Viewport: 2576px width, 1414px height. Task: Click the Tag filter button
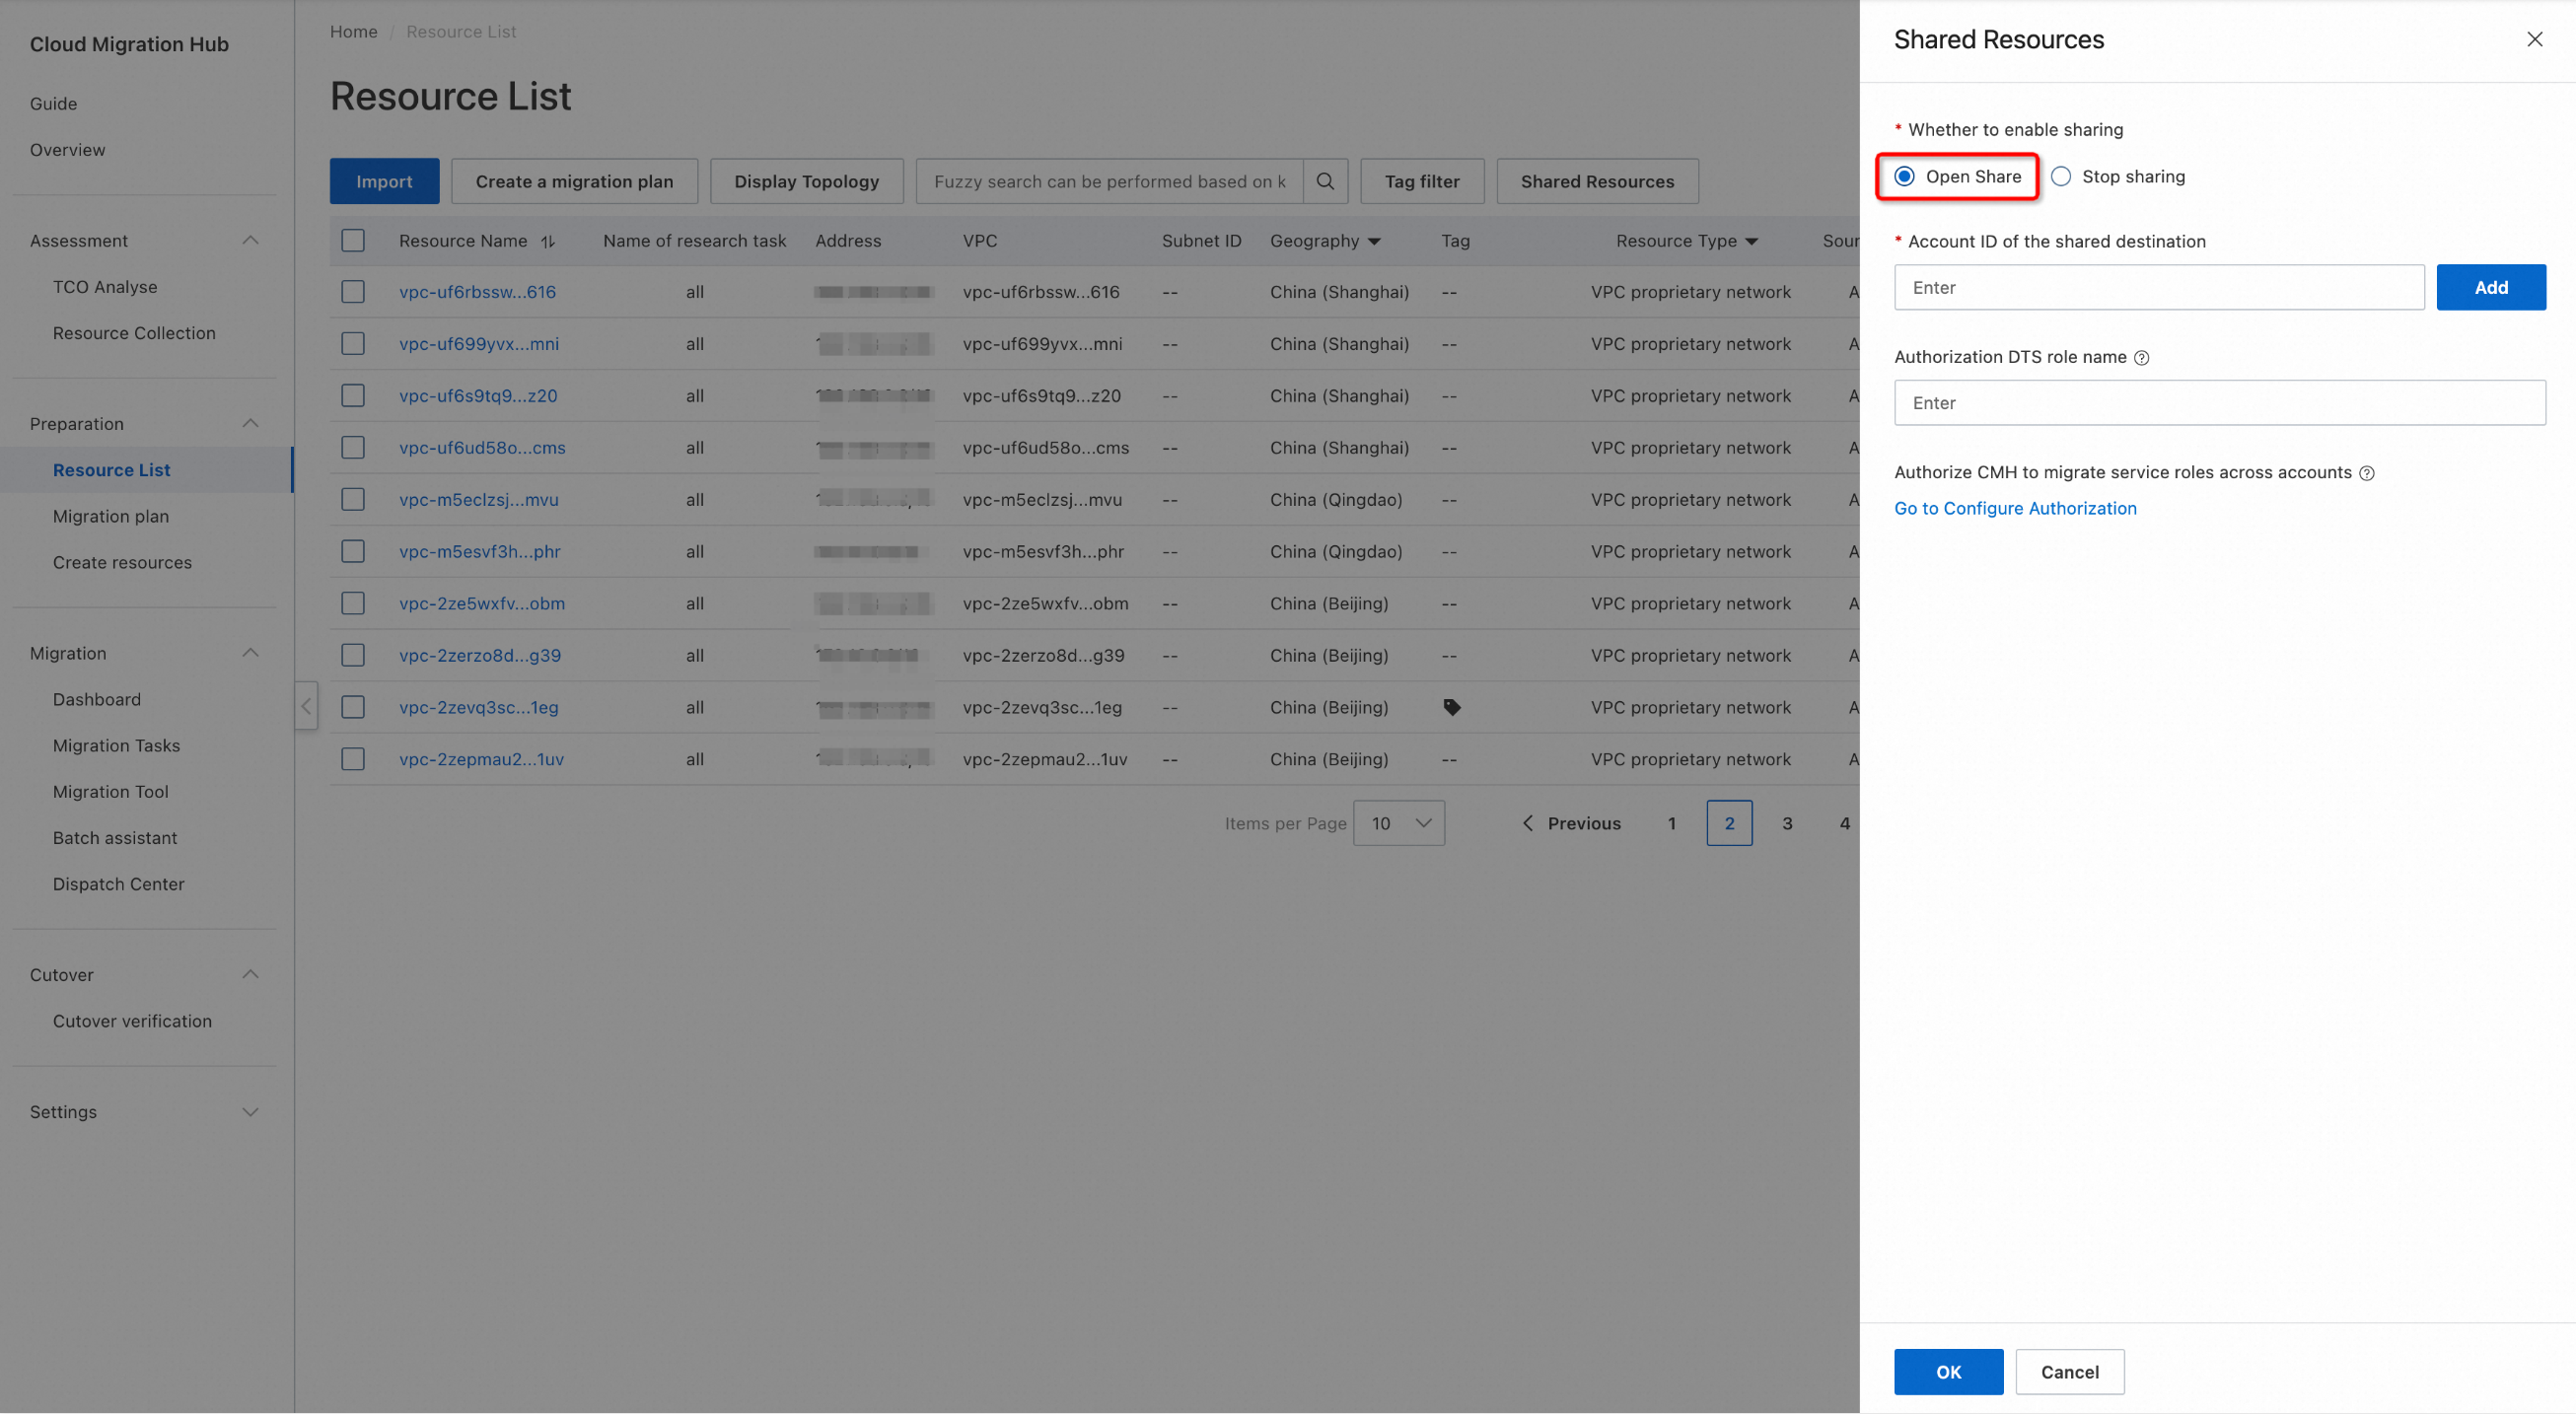1422,181
